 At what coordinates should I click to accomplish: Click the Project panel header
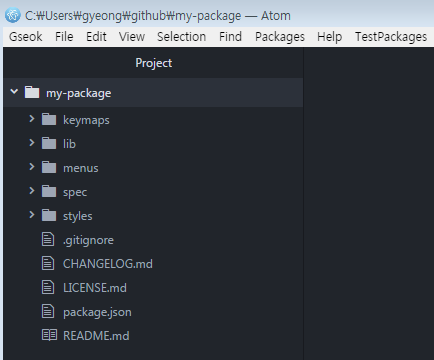pyautogui.click(x=153, y=63)
